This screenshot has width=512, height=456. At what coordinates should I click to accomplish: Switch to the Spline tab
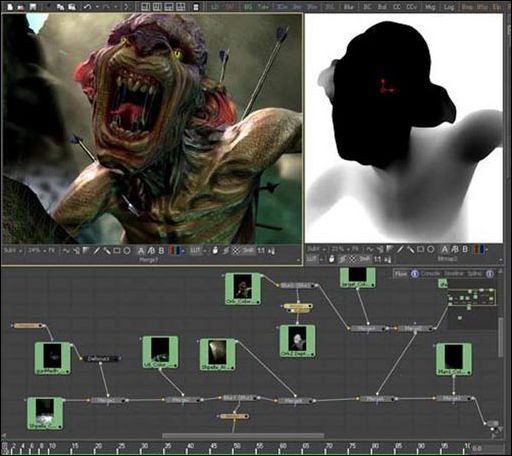(475, 274)
